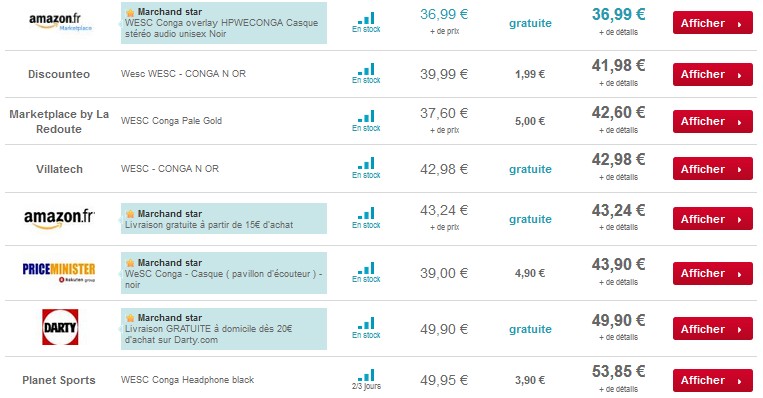Click Afficher button for Discounteo offer

[712, 74]
